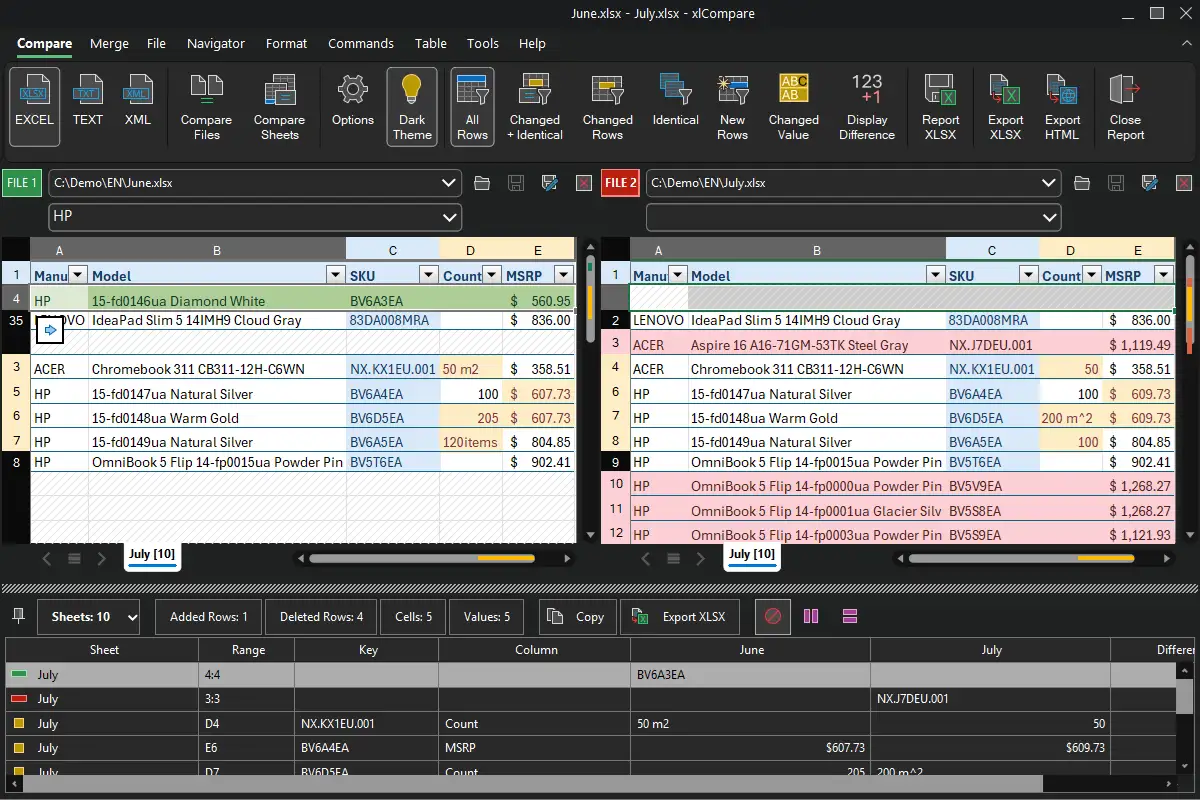
Task: Select the Report XLSX icon
Action: 939,107
